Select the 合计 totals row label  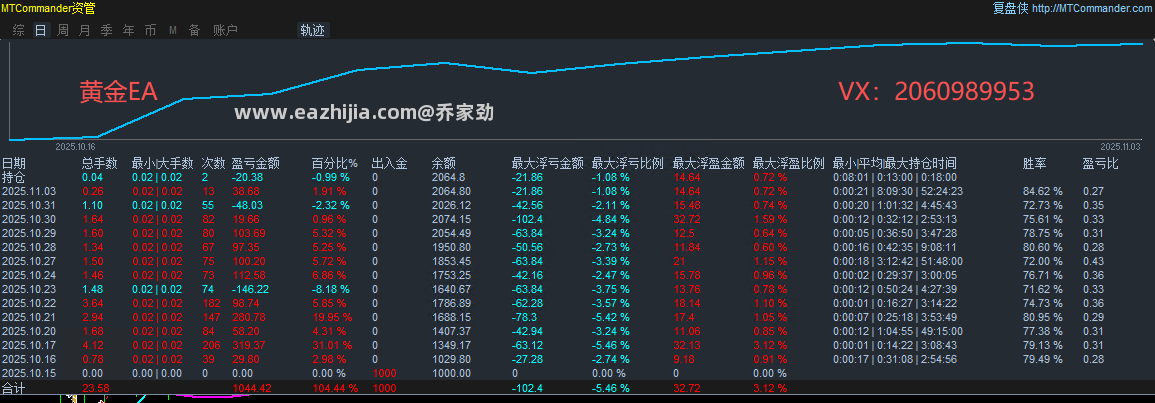point(14,388)
